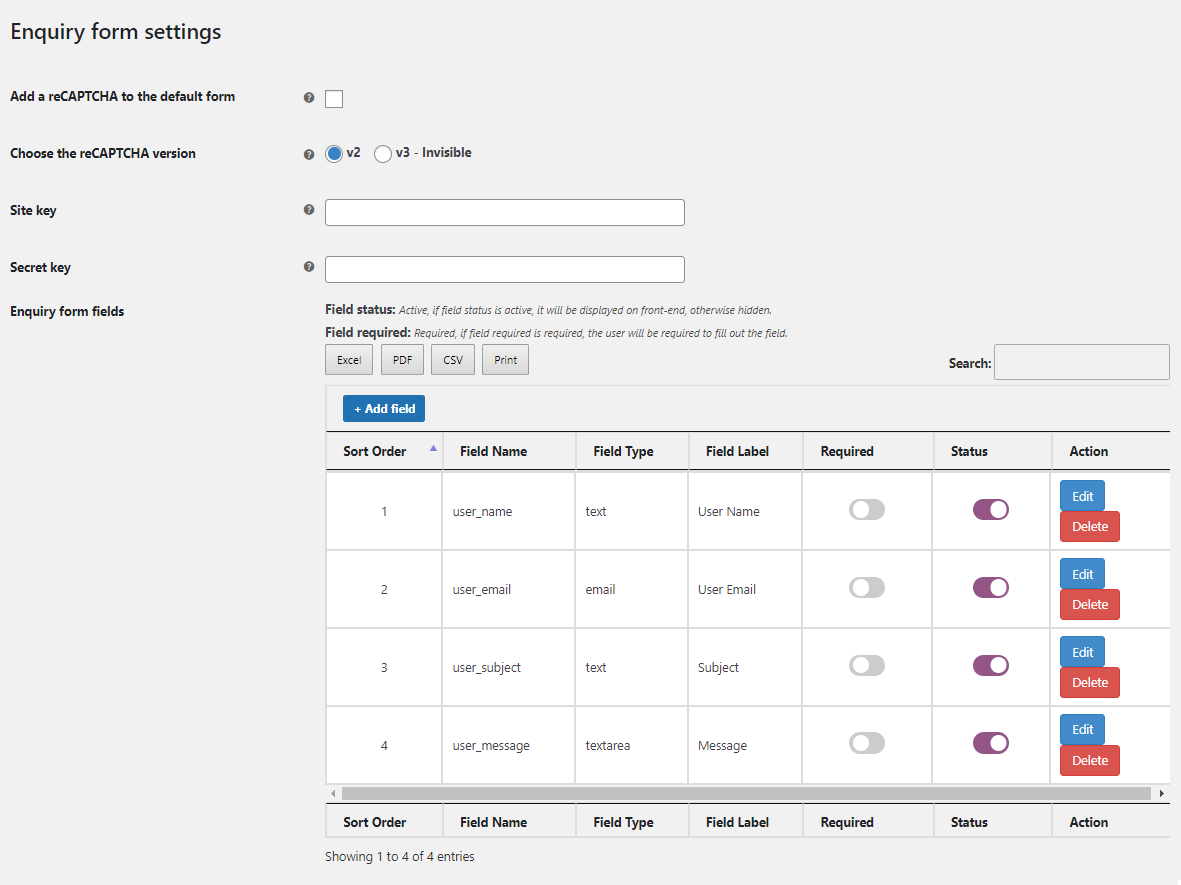Disable the Status toggle for user_name
The image size is (1181, 885).
pos(990,509)
